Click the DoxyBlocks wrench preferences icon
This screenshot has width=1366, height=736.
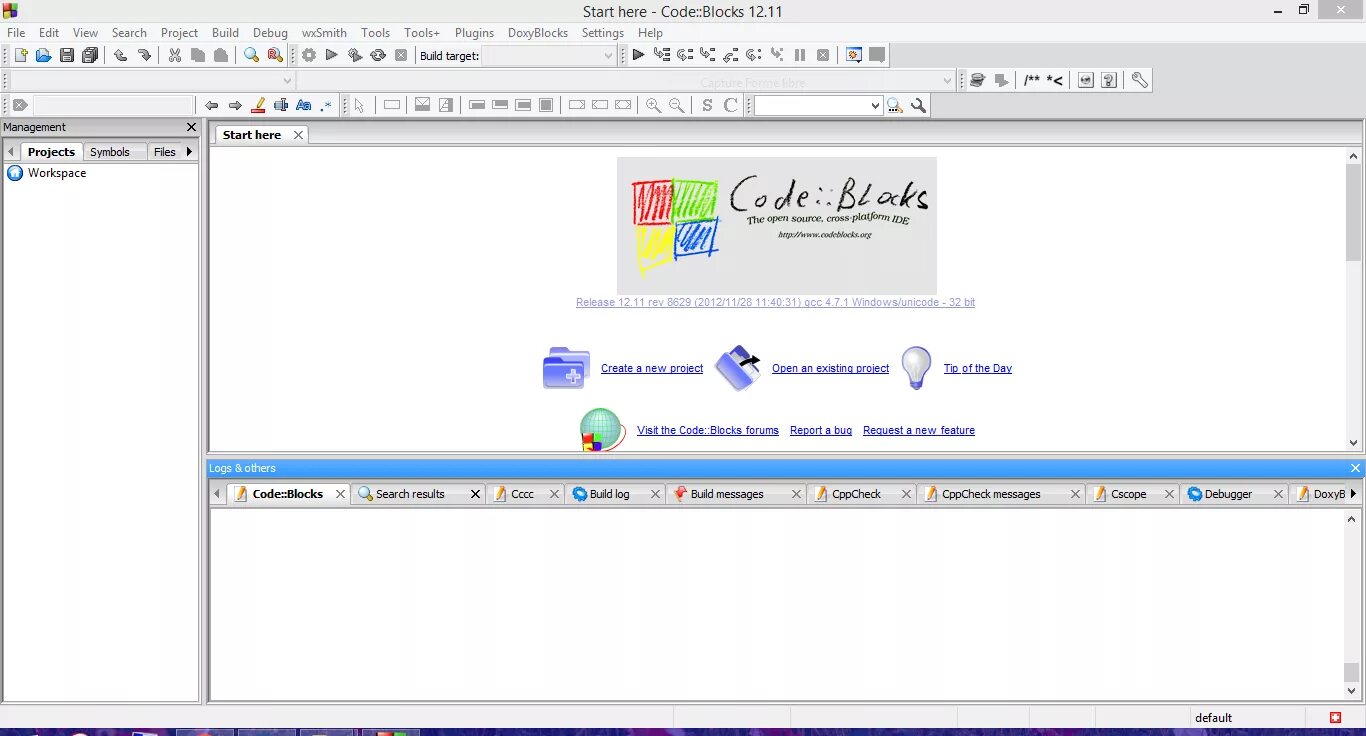(1139, 80)
